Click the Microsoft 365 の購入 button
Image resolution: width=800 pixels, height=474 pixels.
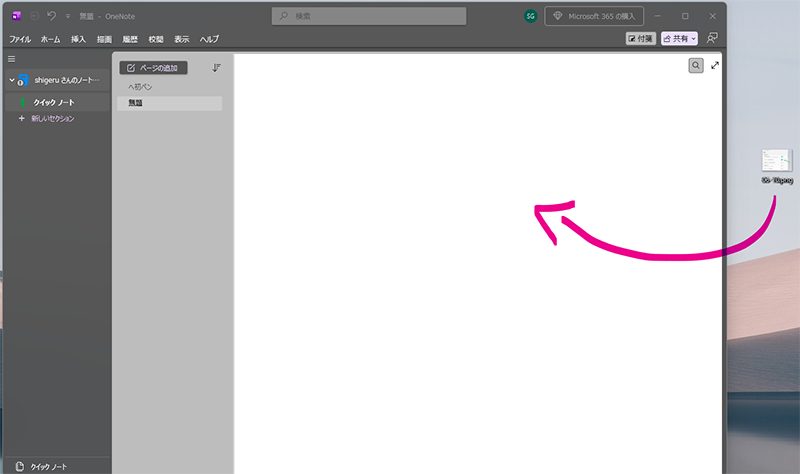(x=594, y=16)
